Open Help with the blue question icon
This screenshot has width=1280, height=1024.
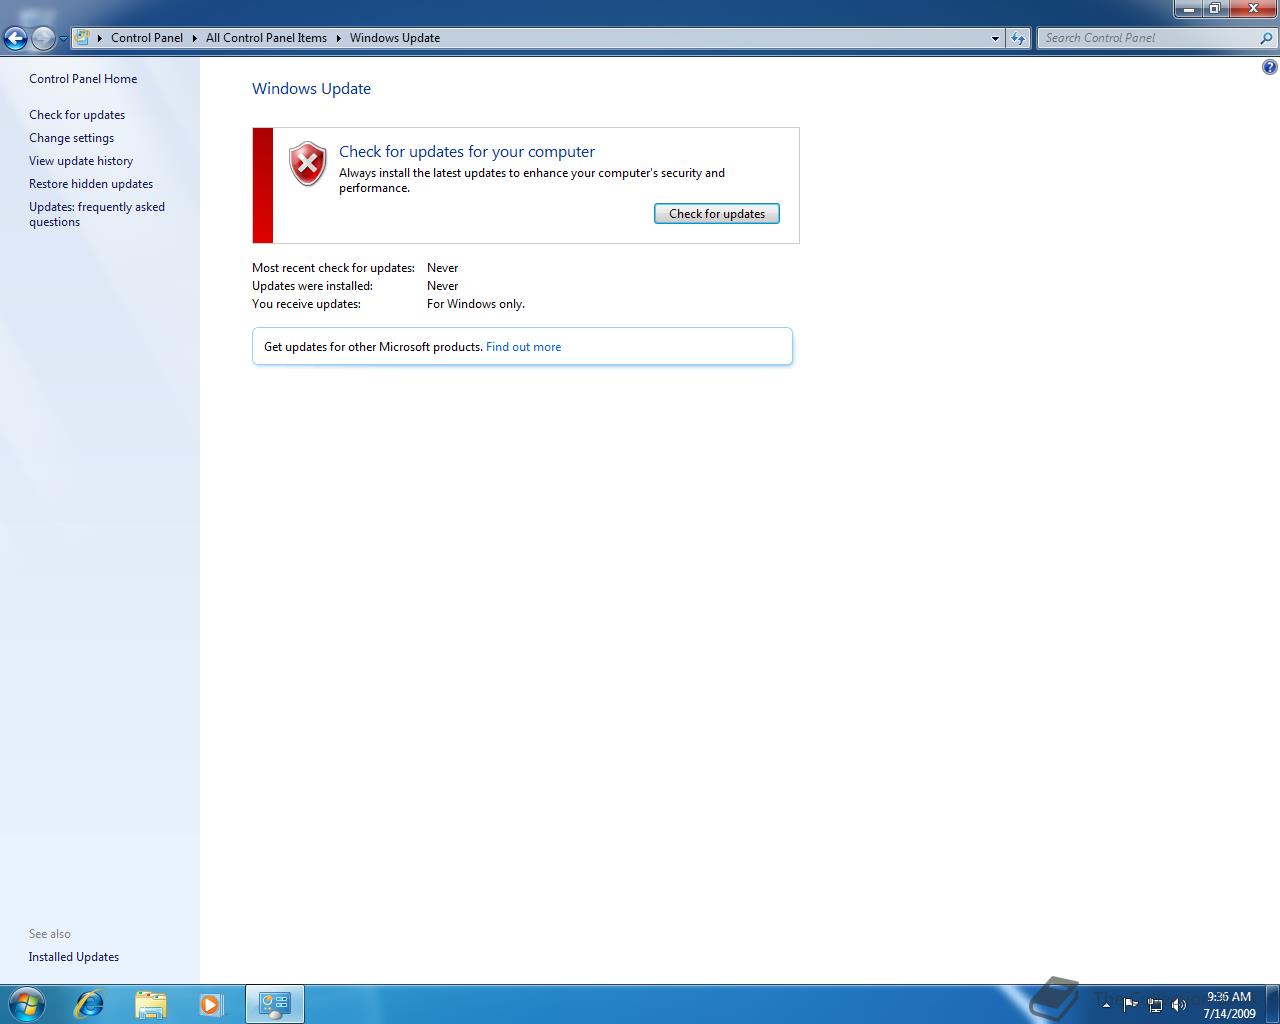click(1270, 68)
